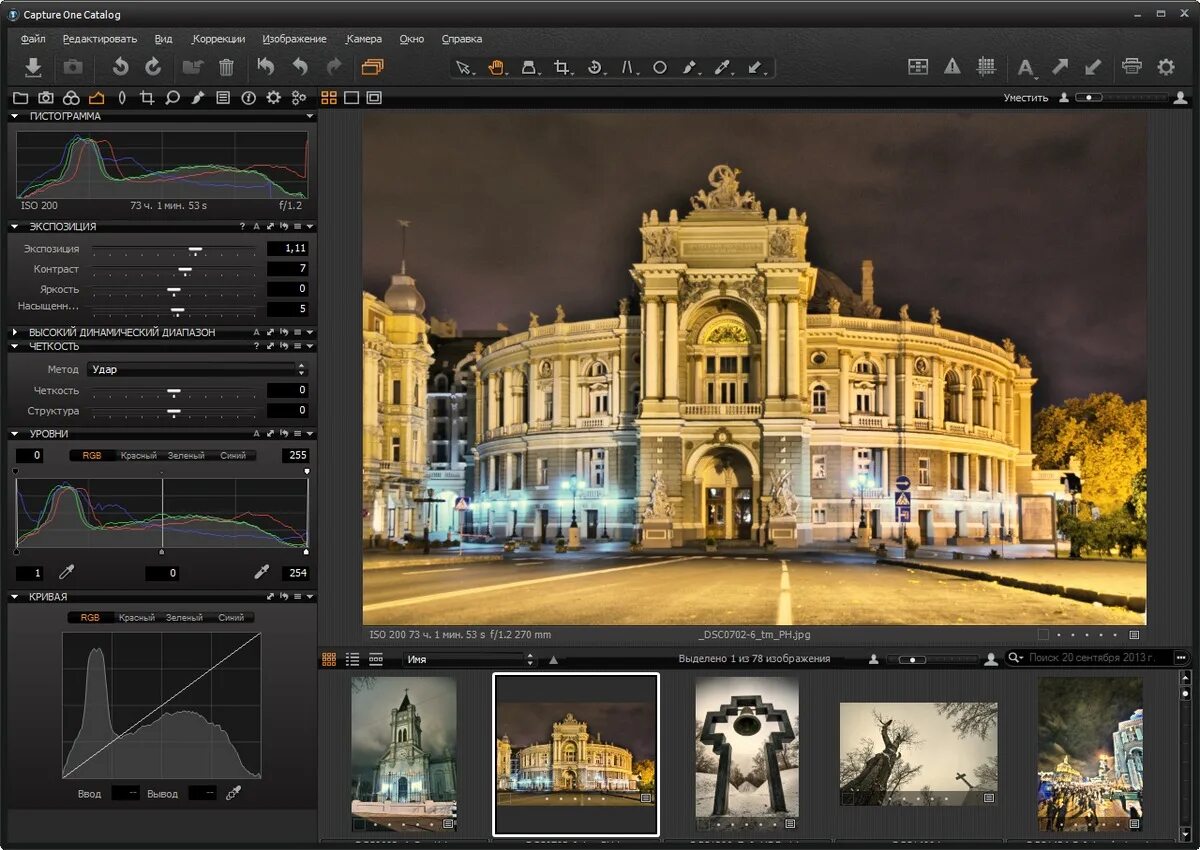Image resolution: width=1200 pixels, height=850 pixels.
Task: Click the Синий channel button in the Кривая panel
Action: tap(231, 617)
